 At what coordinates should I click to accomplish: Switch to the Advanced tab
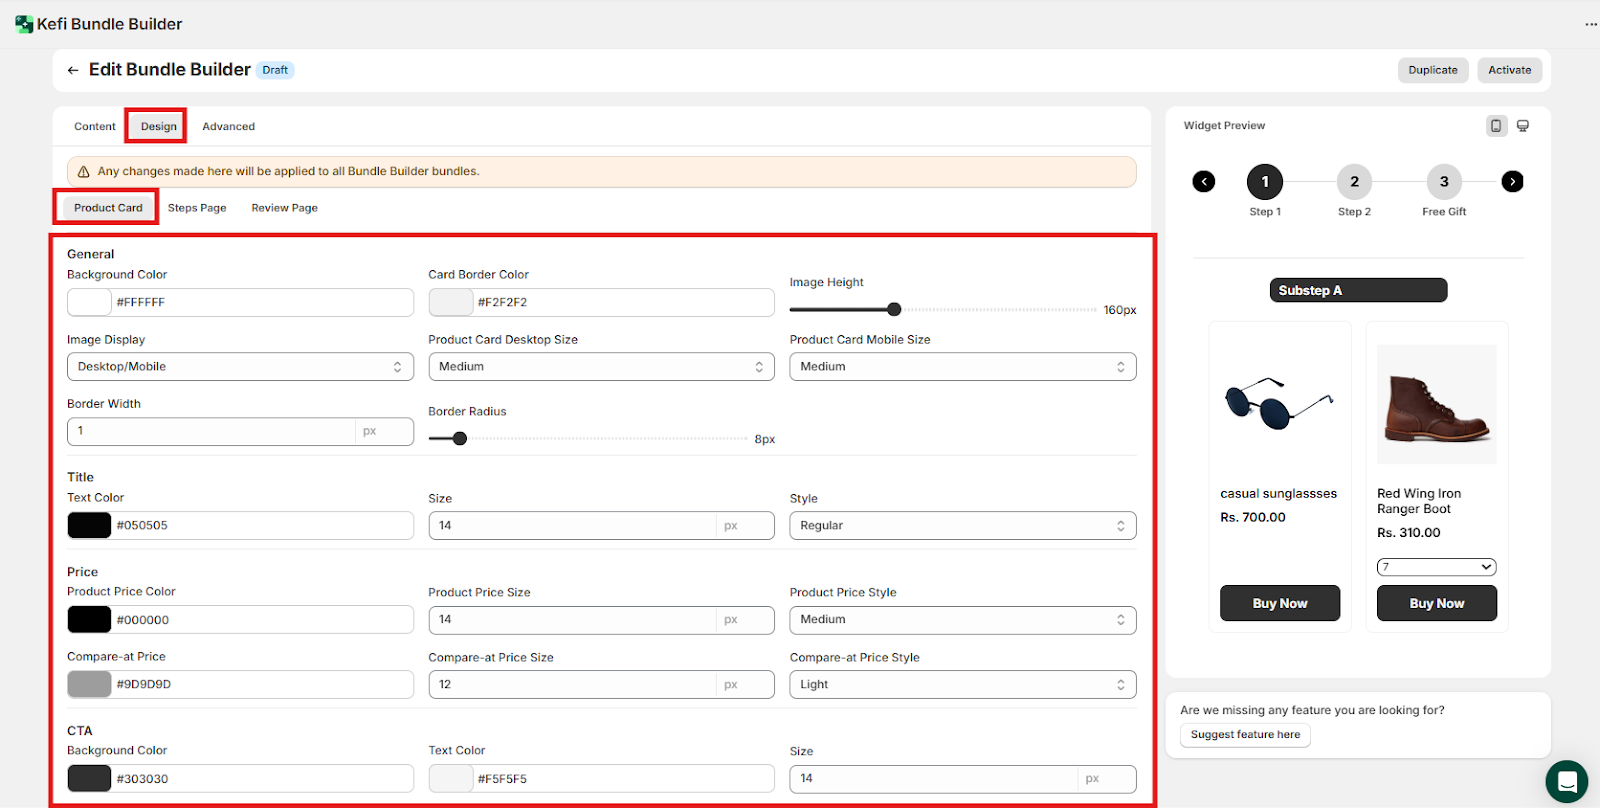coord(228,127)
